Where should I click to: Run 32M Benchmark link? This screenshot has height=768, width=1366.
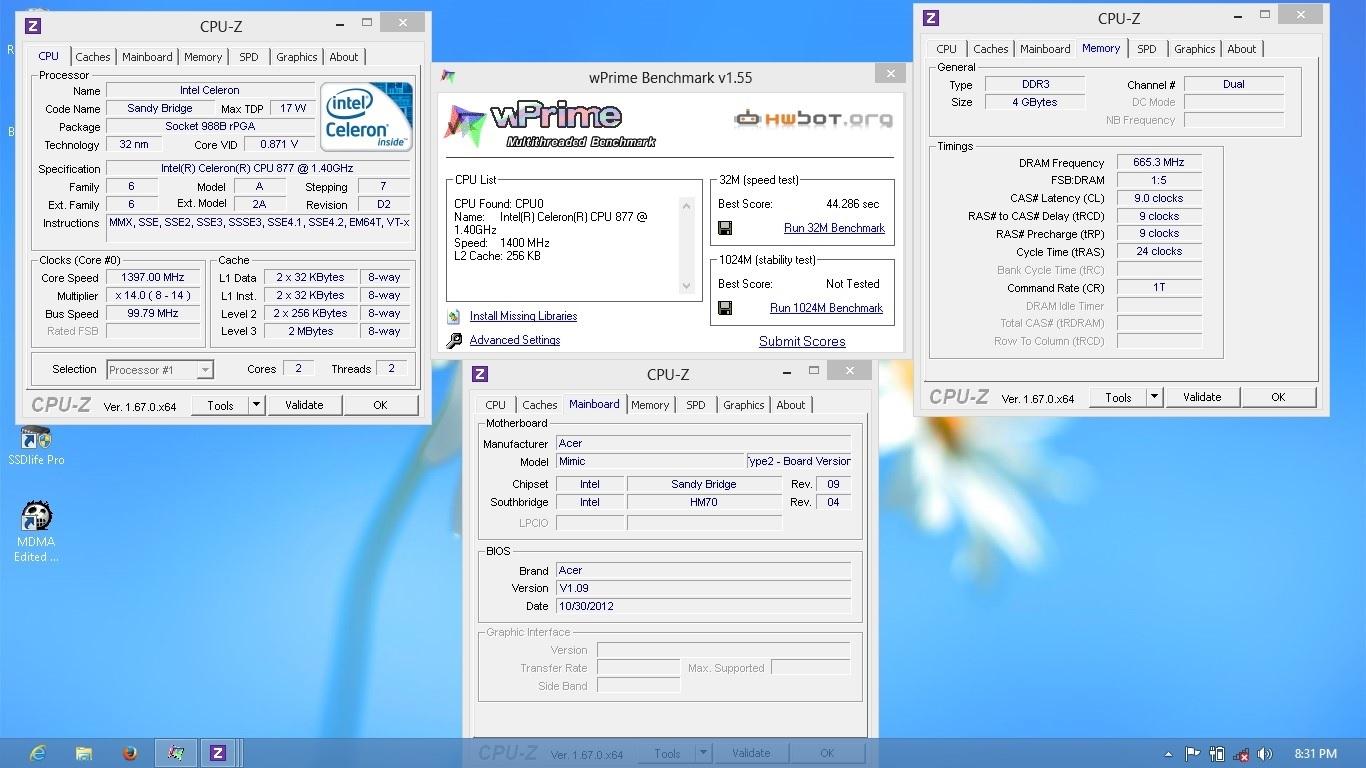point(834,228)
